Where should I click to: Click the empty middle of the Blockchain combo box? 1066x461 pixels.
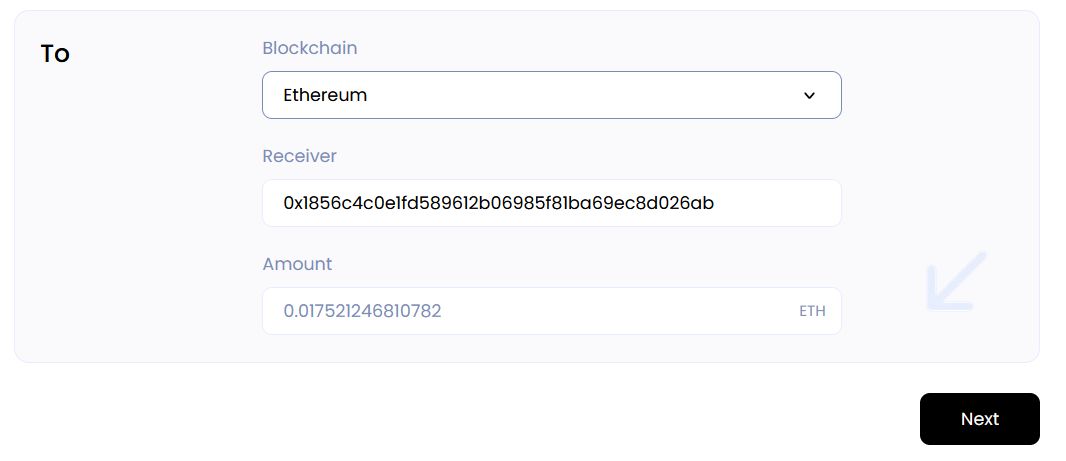pyautogui.click(x=580, y=96)
